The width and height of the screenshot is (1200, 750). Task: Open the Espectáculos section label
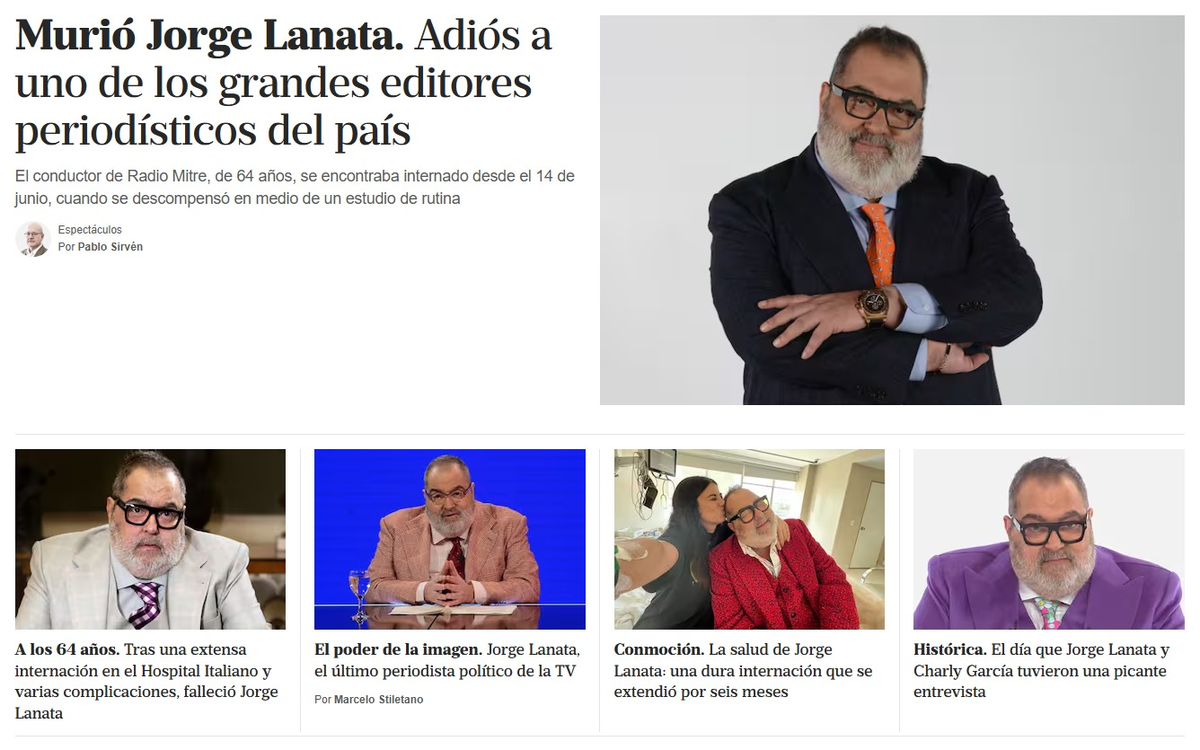point(90,230)
